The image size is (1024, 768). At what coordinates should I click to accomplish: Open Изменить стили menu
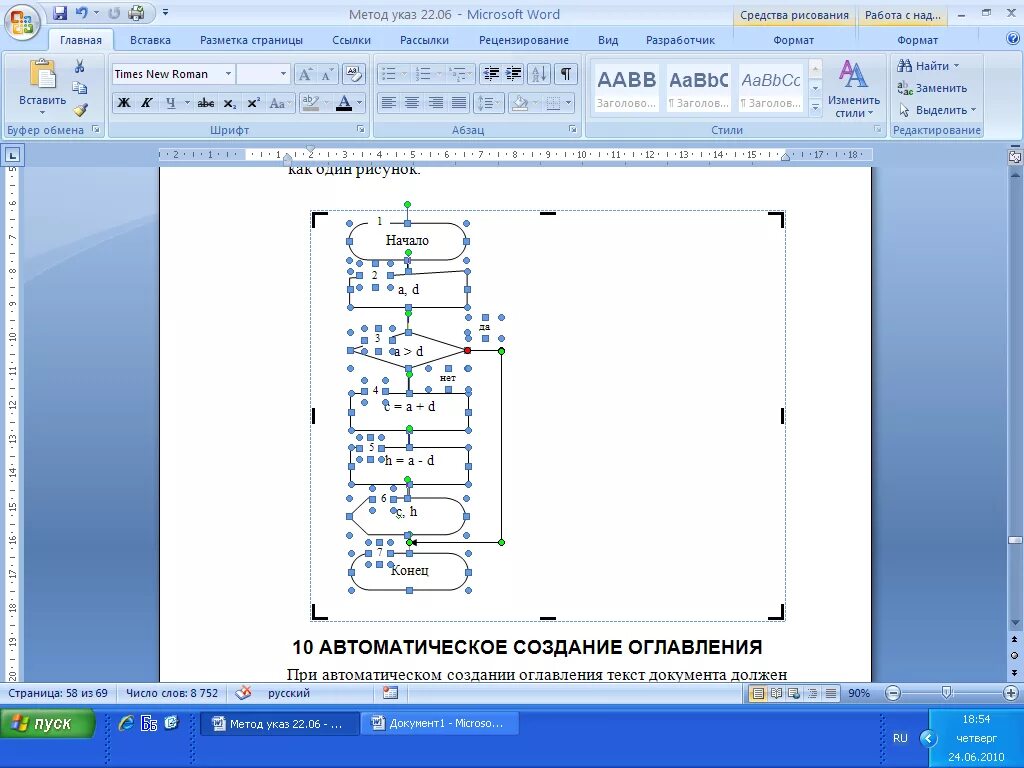tap(853, 89)
